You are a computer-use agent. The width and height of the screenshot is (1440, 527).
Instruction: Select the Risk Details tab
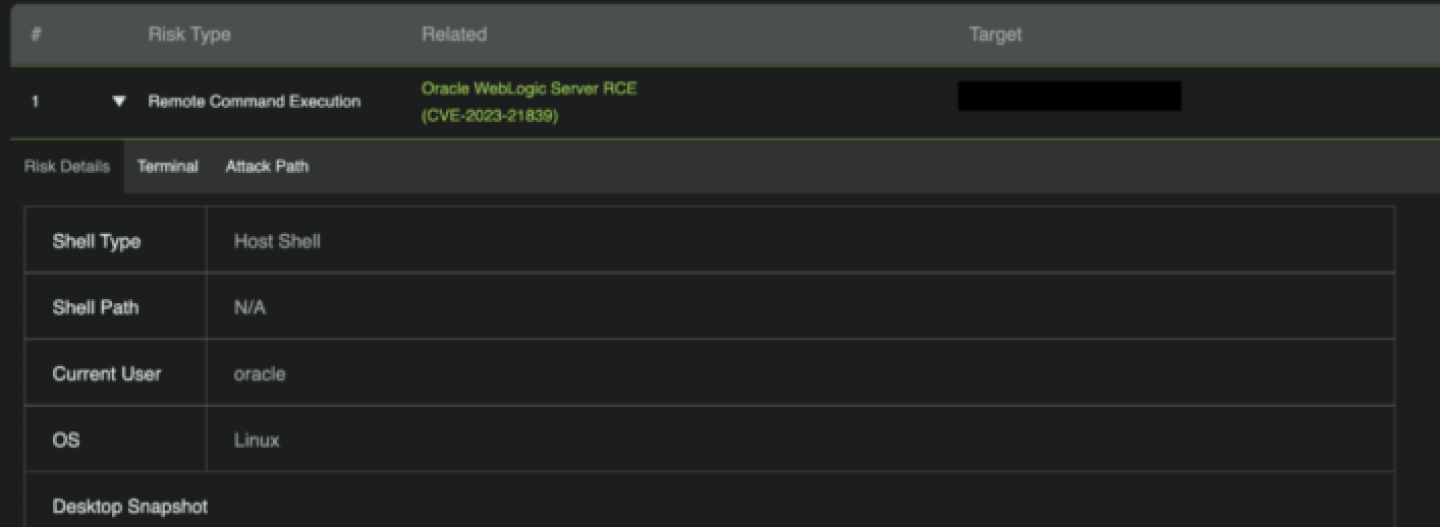[67, 167]
